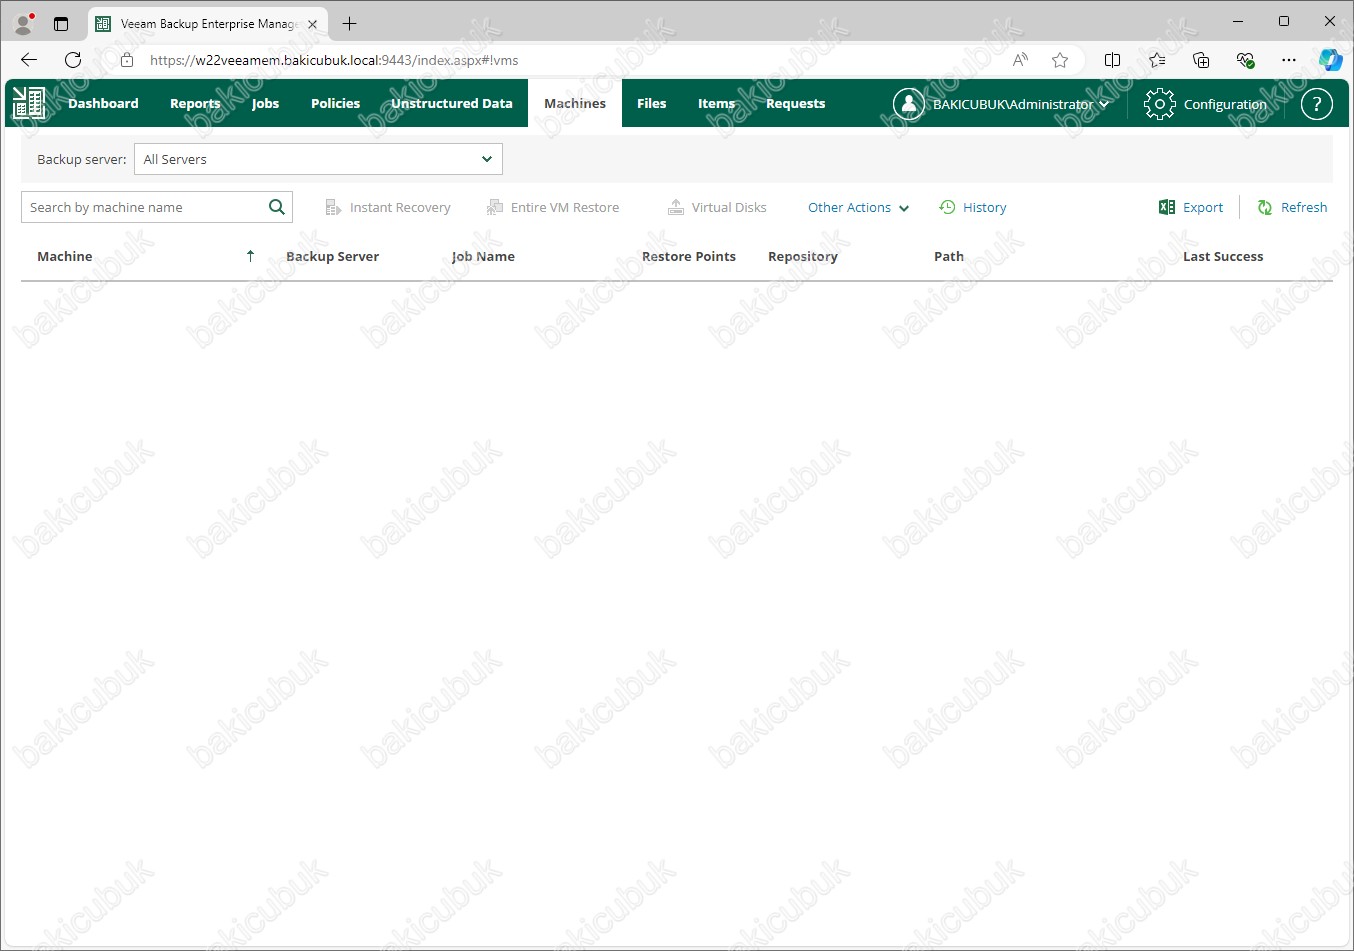Click the Entire VM Restore button label
The height and width of the screenshot is (951, 1354).
565,207
